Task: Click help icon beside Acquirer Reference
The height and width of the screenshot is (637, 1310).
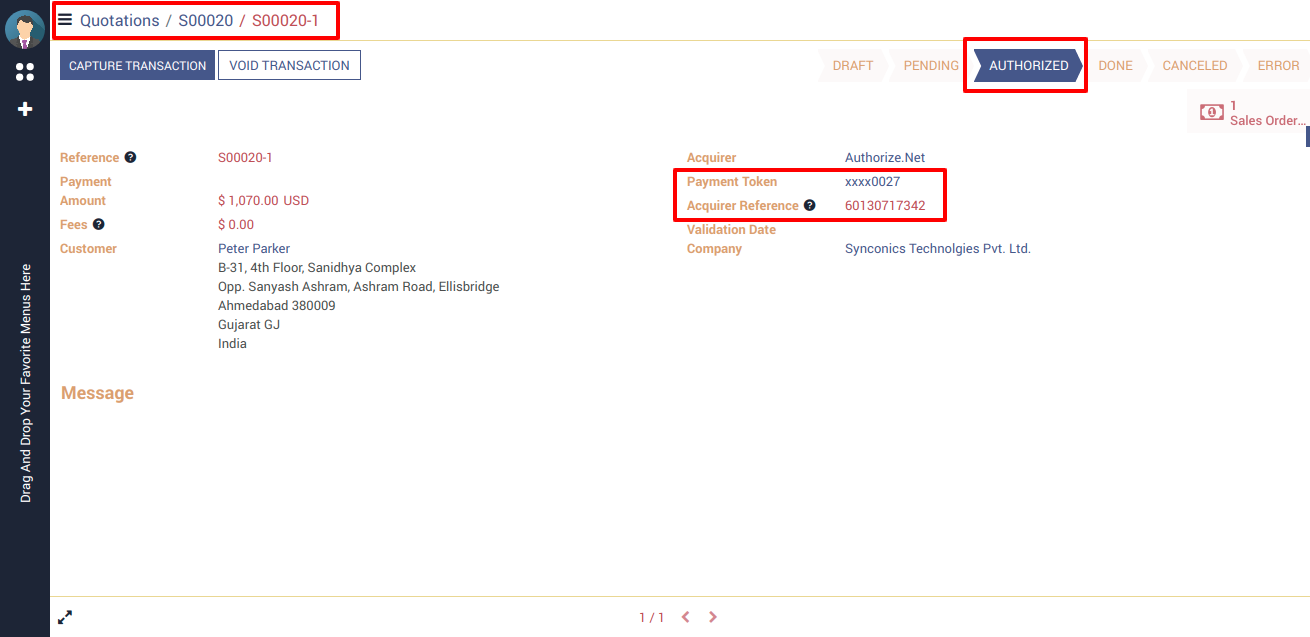Action: [x=810, y=206]
